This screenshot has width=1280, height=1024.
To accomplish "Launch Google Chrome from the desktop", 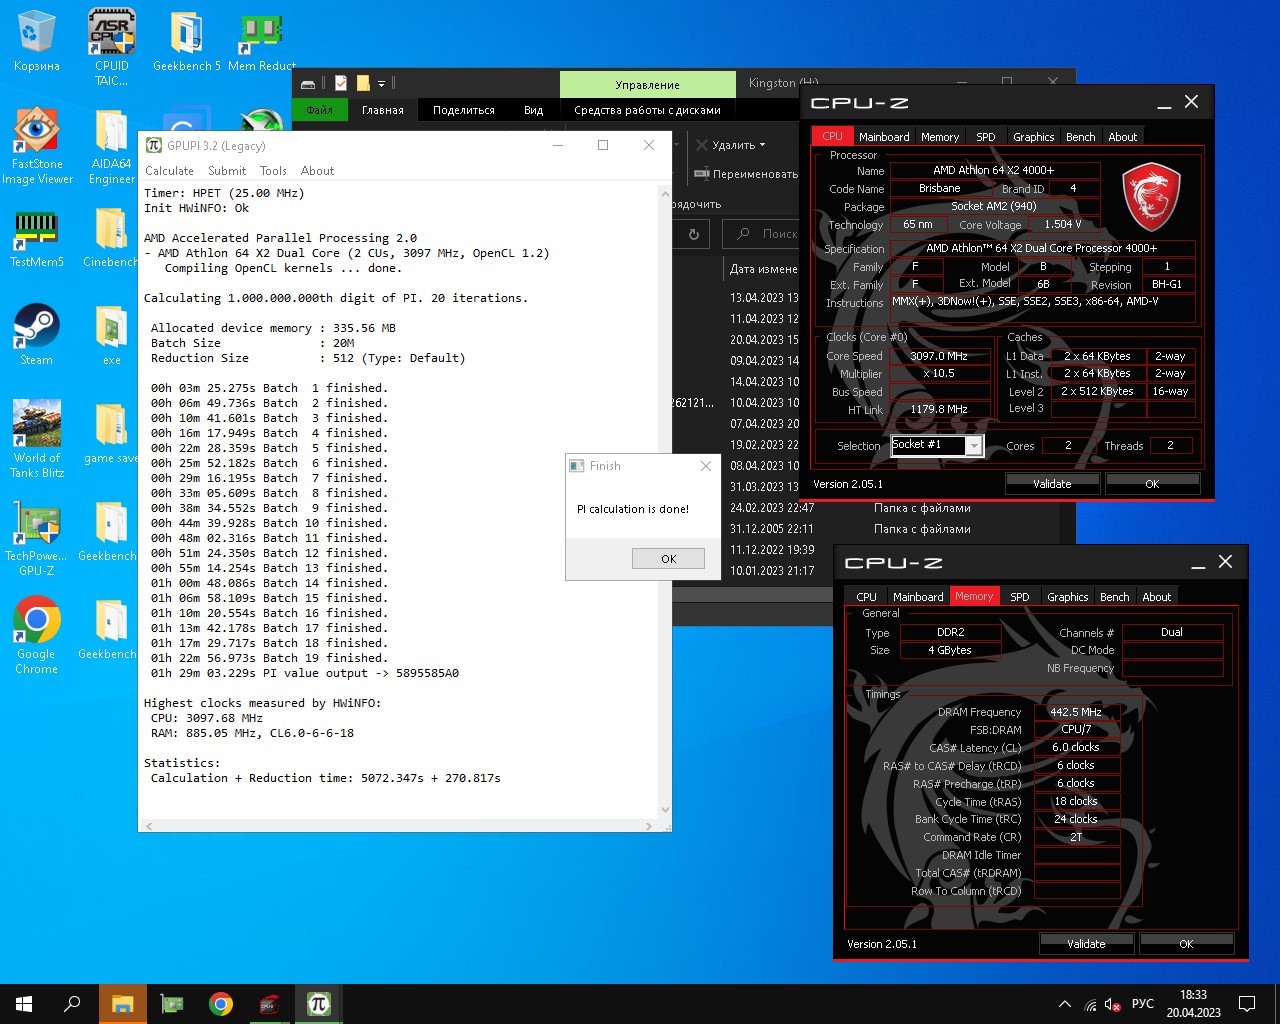I will pos(36,636).
